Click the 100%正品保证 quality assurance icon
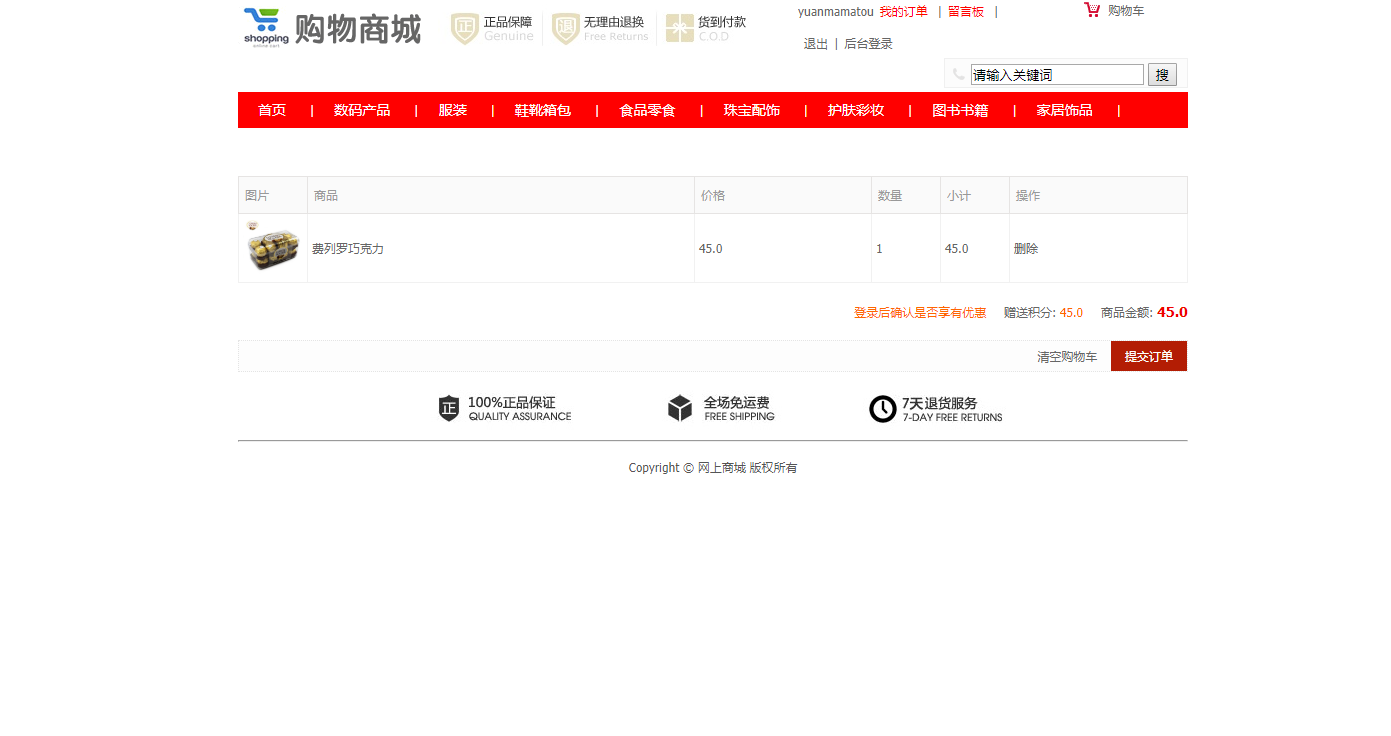The width and height of the screenshot is (1391, 736). (448, 407)
